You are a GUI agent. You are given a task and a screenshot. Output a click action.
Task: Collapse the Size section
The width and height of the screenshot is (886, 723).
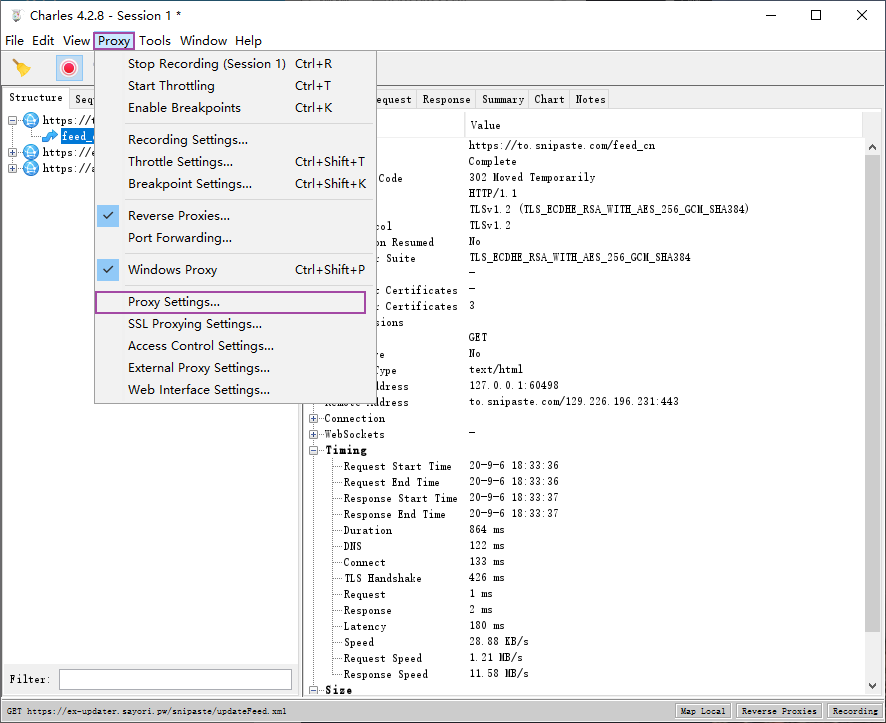314,690
